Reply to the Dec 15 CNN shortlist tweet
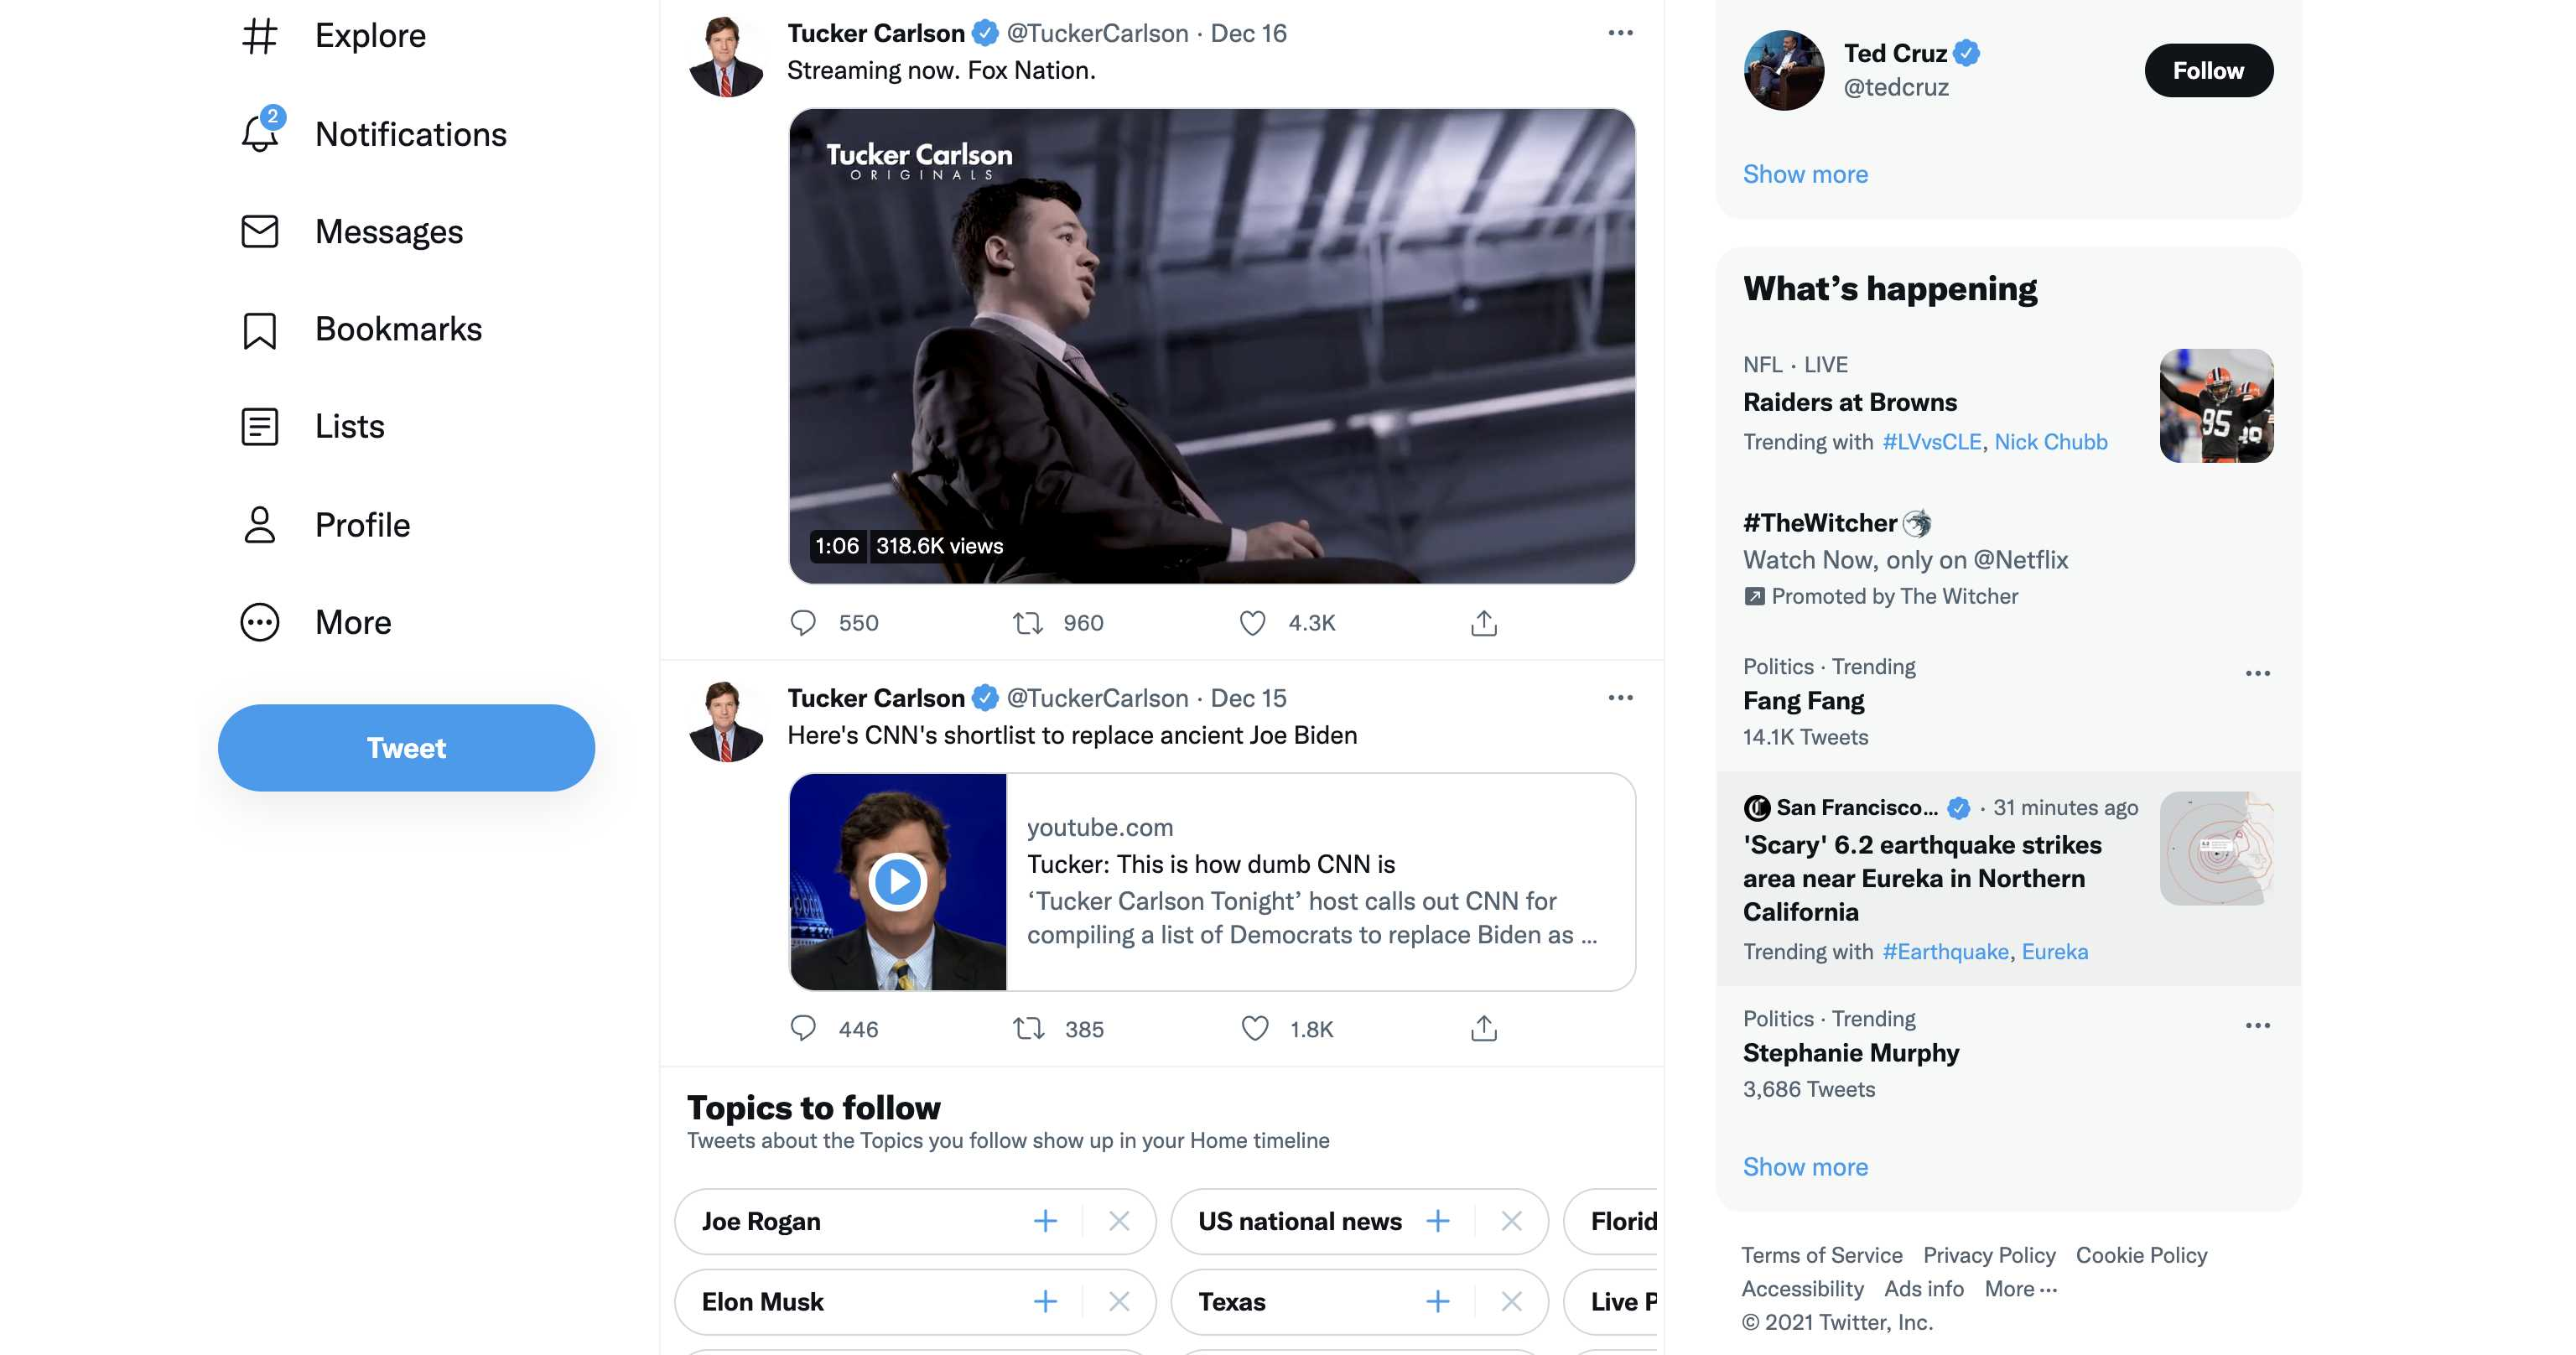Screen dimensions: 2576x1355 [x=803, y=1028]
